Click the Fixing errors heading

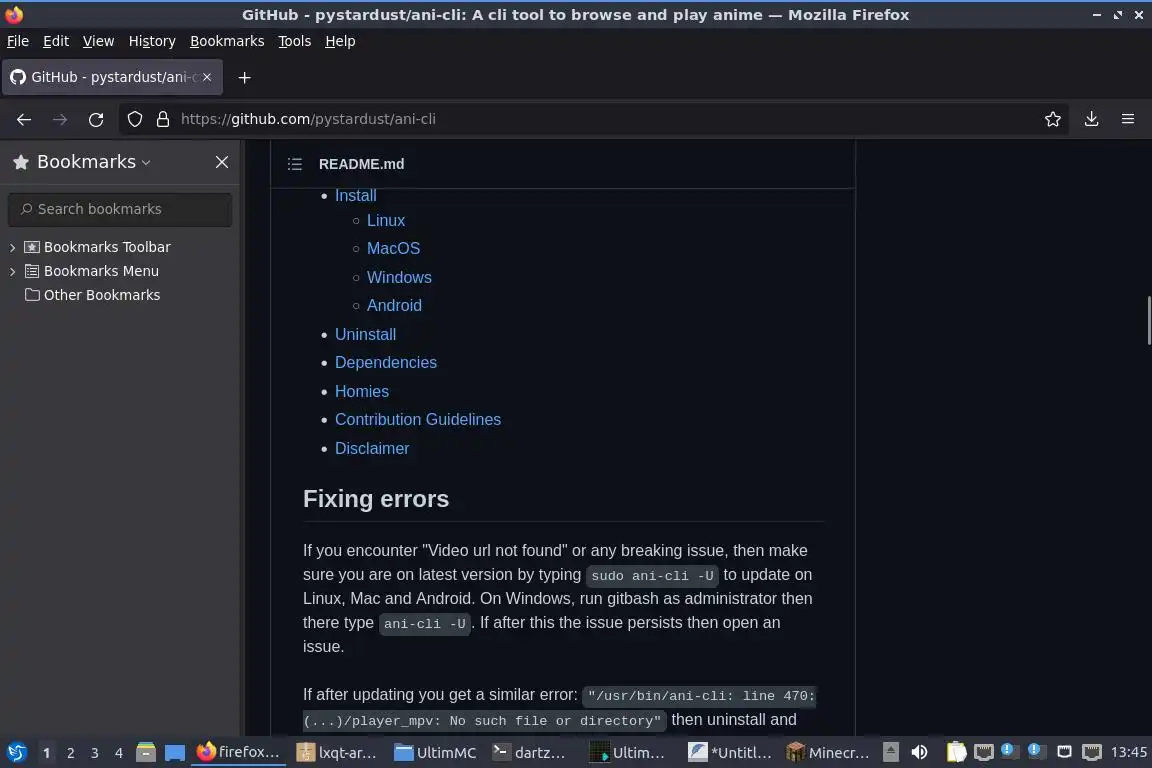375,499
